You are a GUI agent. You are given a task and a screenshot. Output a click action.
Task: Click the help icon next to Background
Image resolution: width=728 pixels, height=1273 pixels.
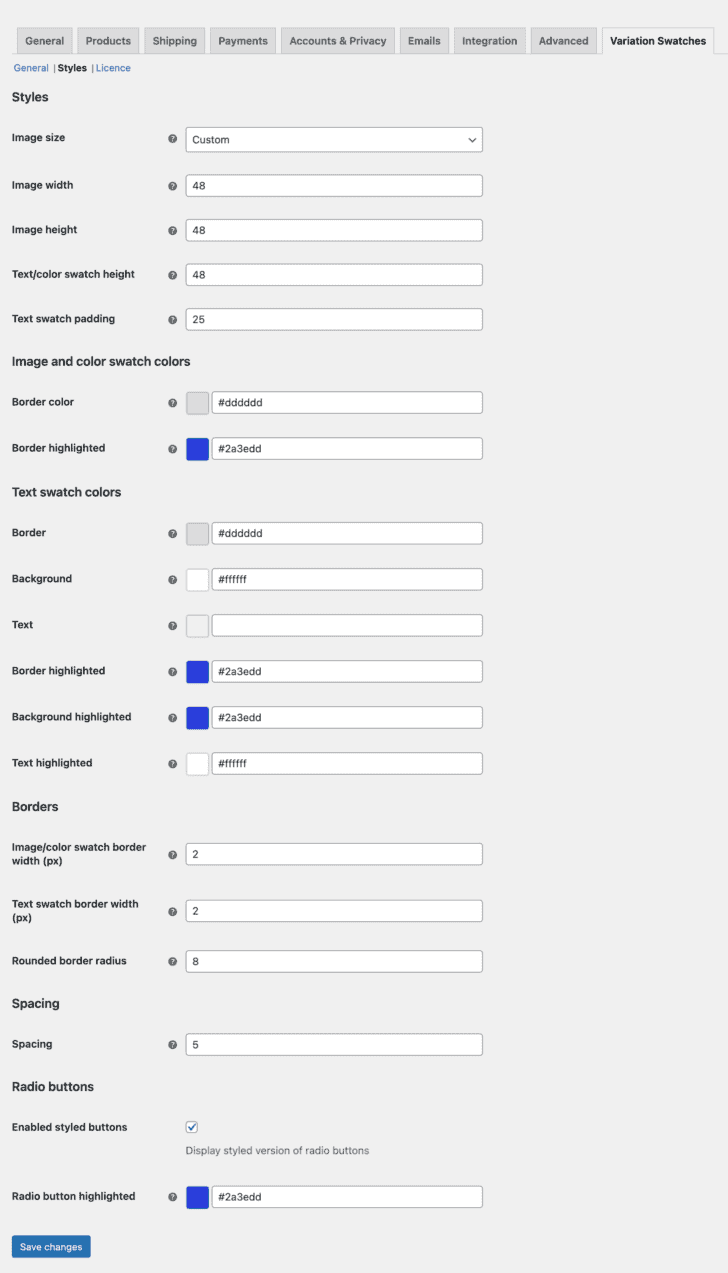pyautogui.click(x=172, y=579)
